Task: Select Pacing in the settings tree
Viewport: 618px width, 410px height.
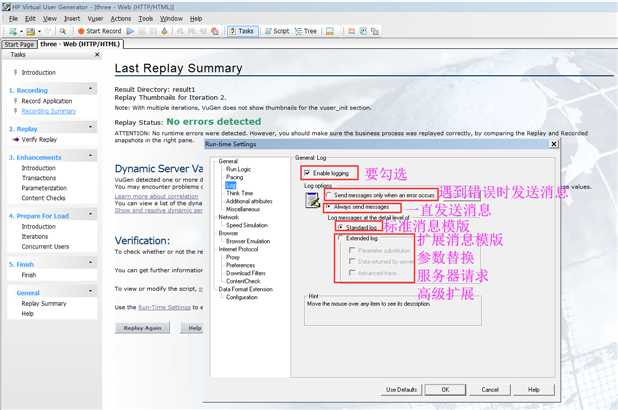Action: [235, 177]
